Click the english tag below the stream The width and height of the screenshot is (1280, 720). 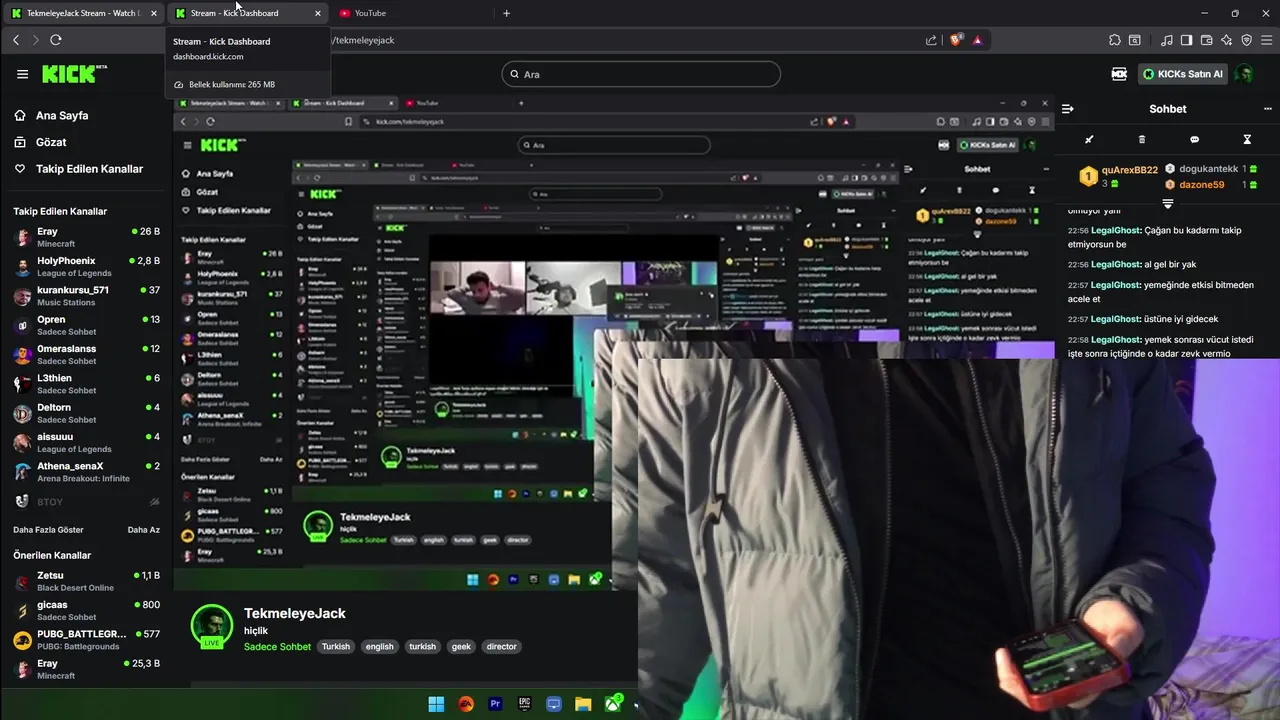(x=379, y=647)
